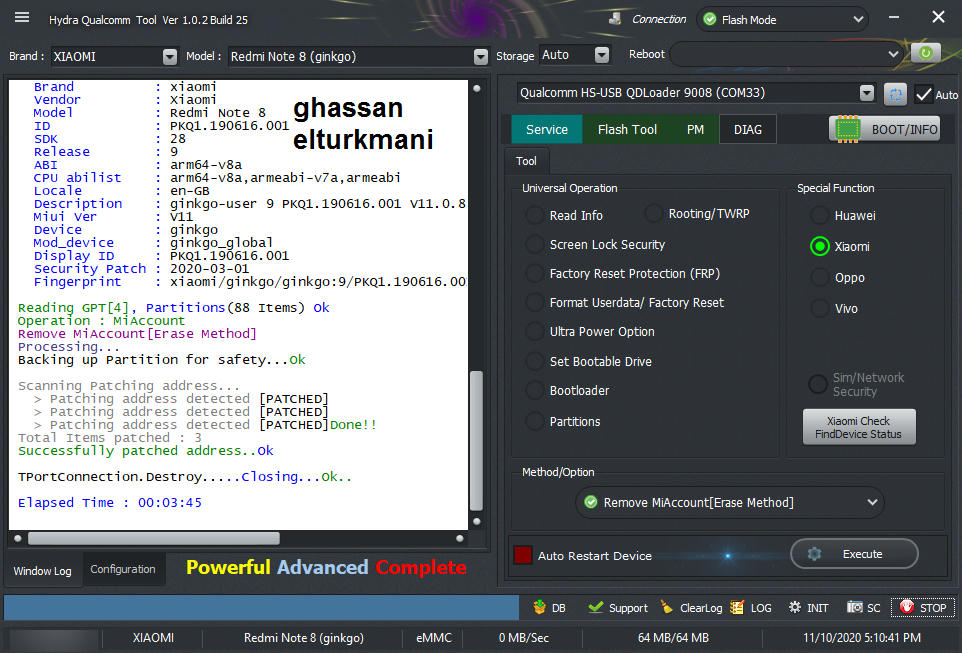Open the Window Log tab
This screenshot has height=653, width=962.
pyautogui.click(x=42, y=570)
